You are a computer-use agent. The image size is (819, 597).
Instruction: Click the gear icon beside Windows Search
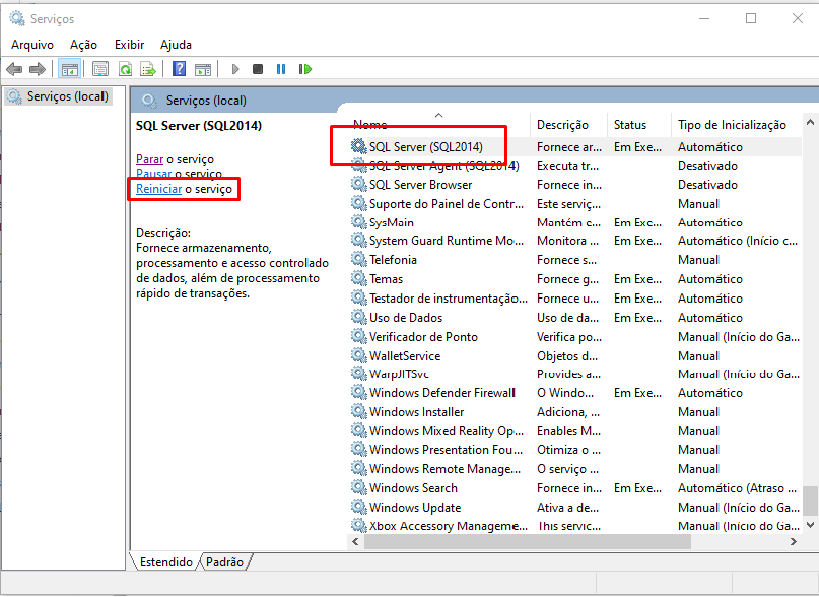pos(358,487)
